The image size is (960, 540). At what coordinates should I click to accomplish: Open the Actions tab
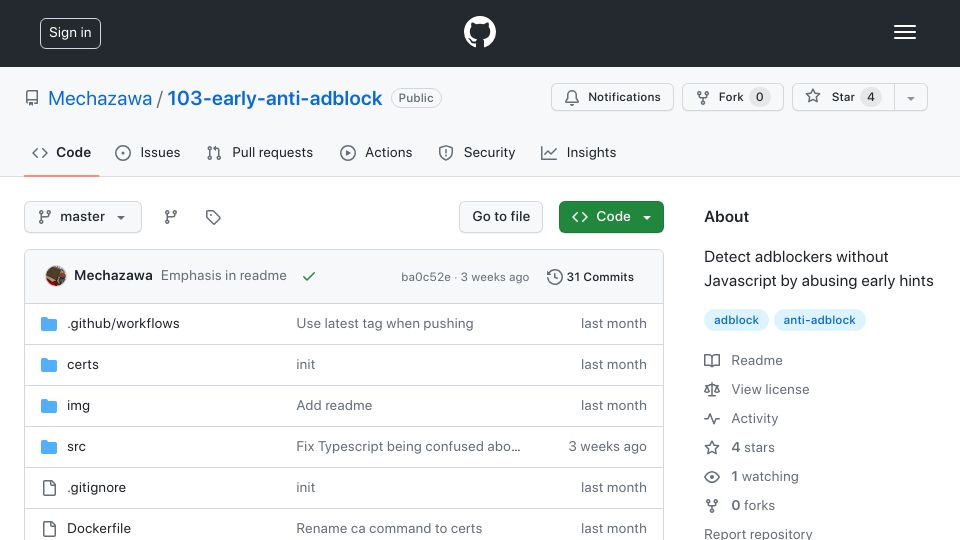pyautogui.click(x=376, y=152)
